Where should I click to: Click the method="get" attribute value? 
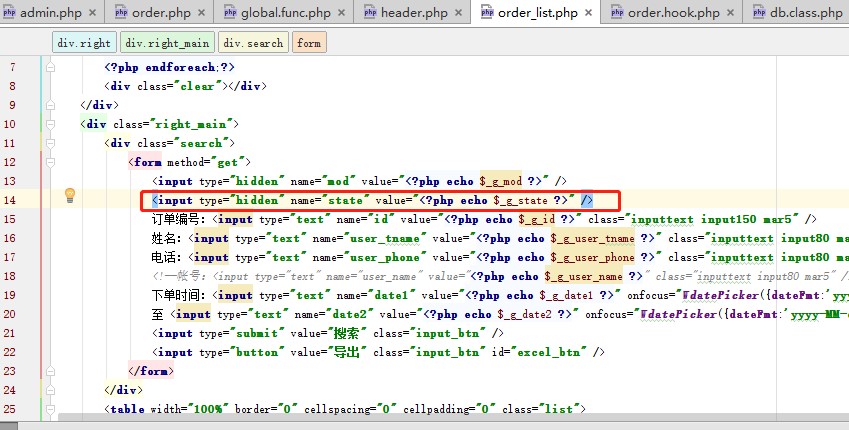(227, 162)
